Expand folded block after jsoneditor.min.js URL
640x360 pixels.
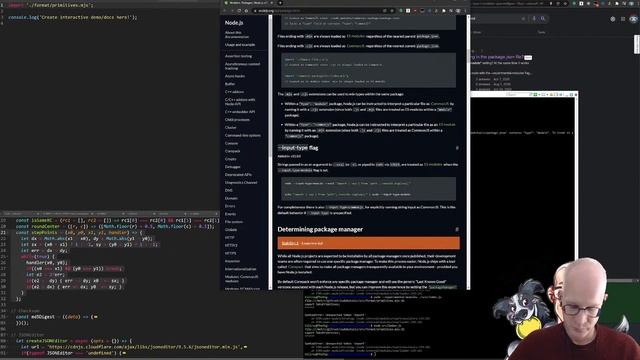(245, 347)
